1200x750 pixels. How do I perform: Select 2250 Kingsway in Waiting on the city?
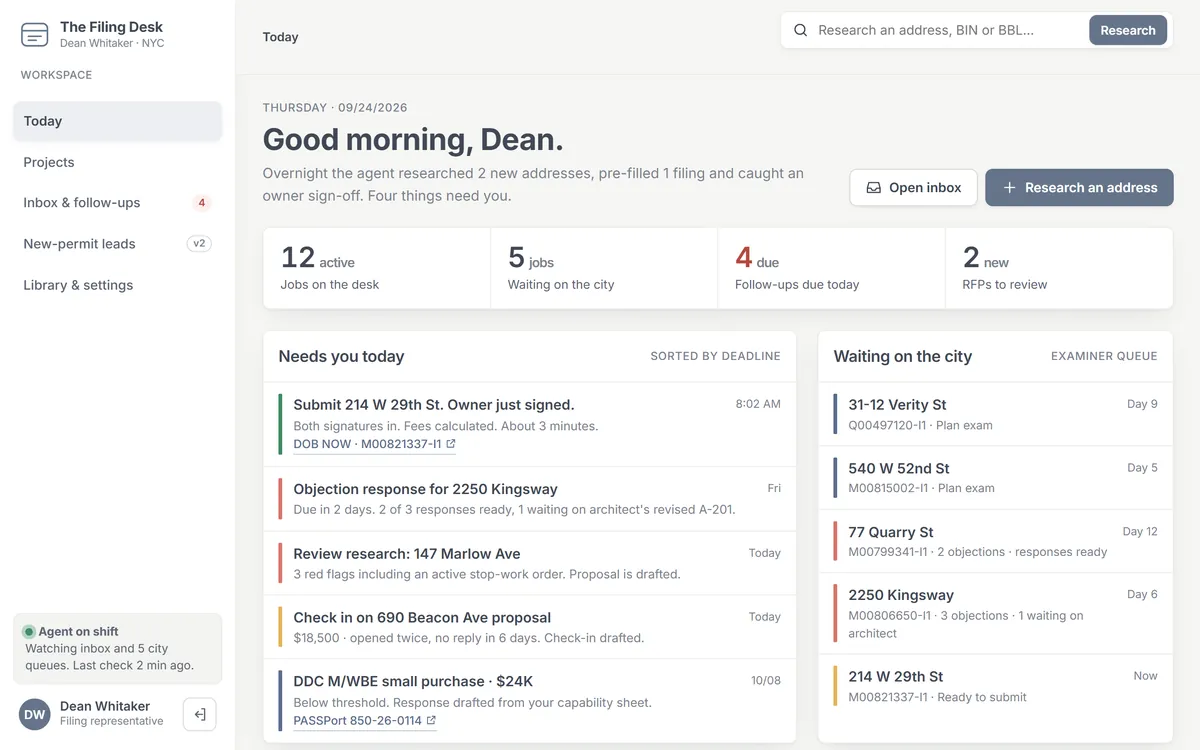coord(995,613)
